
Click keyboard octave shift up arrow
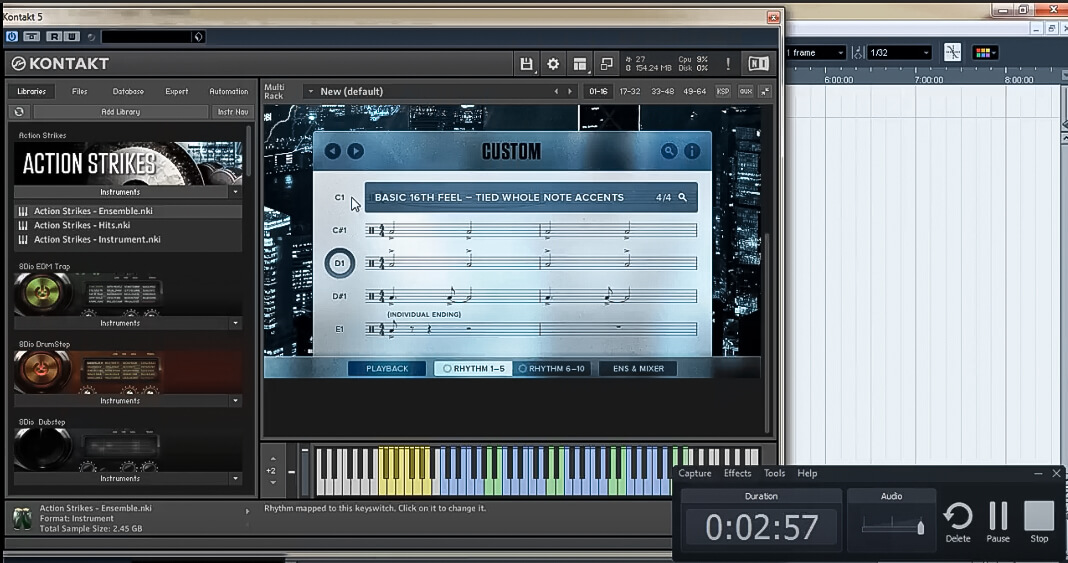pos(273,458)
